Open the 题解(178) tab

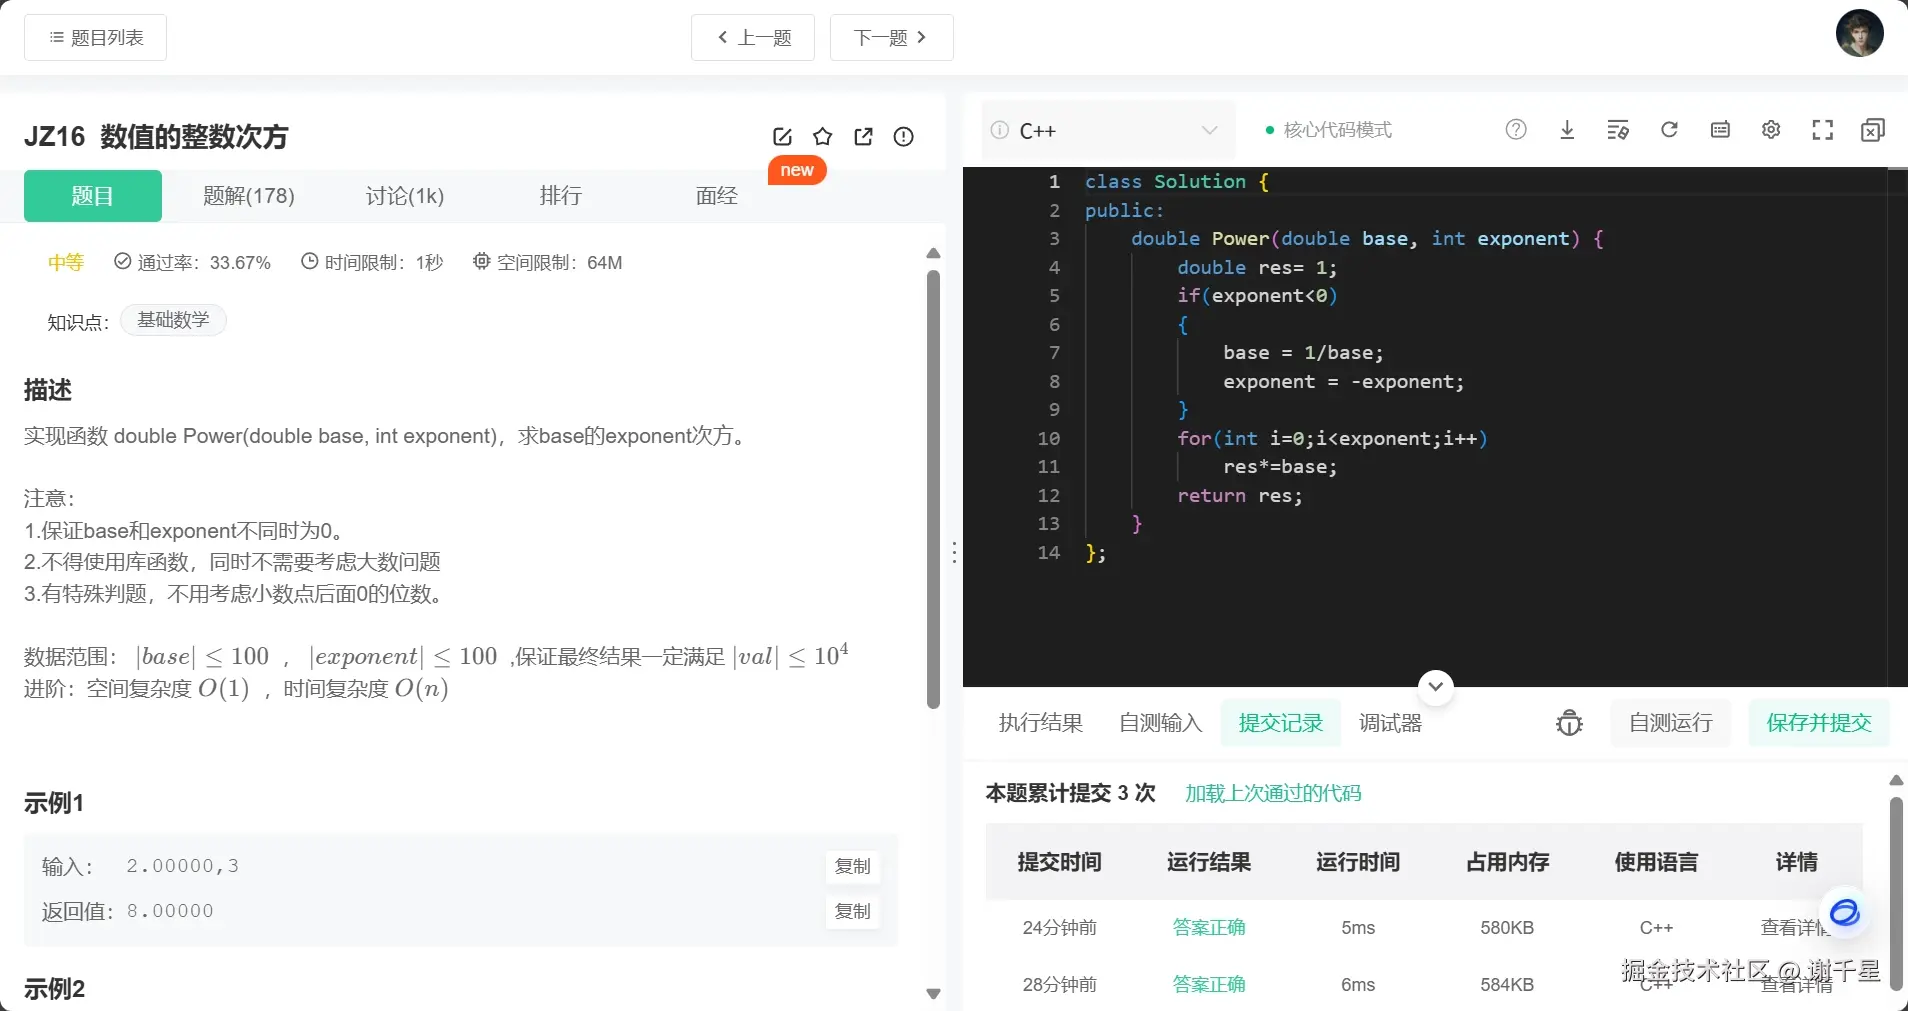click(x=248, y=195)
